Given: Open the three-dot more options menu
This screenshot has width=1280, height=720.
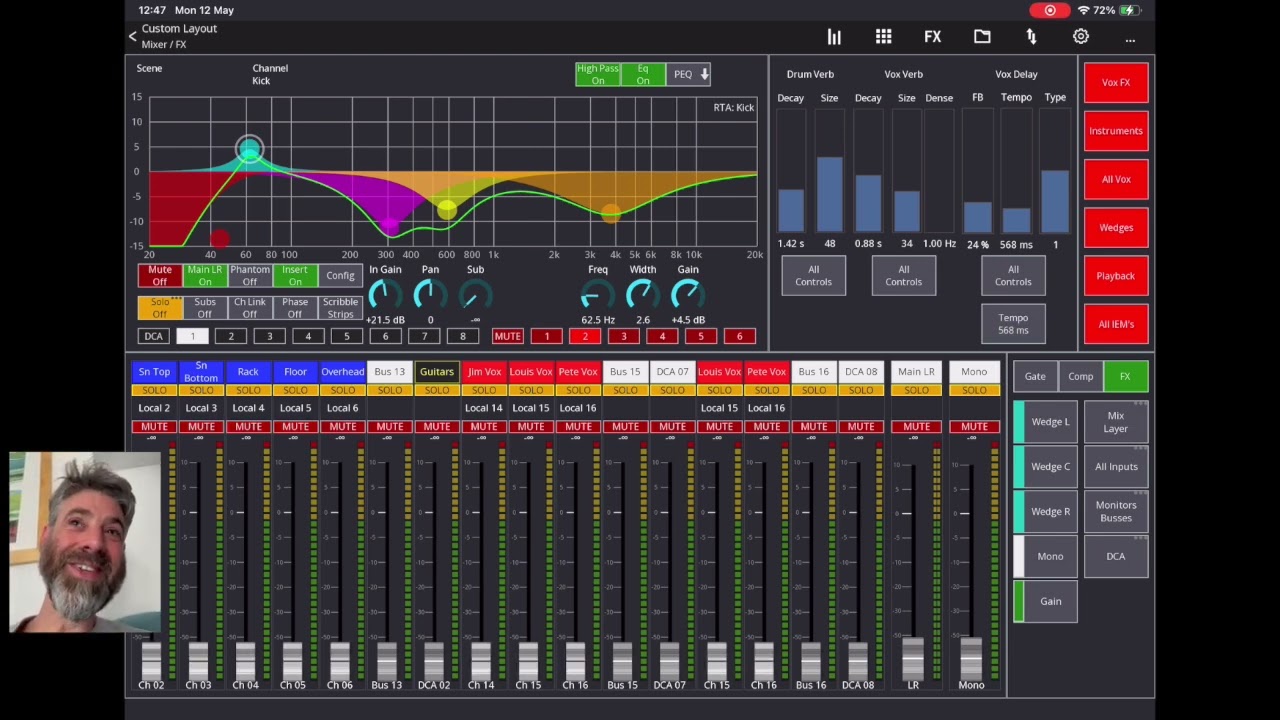Looking at the screenshot, I should 1130,39.
